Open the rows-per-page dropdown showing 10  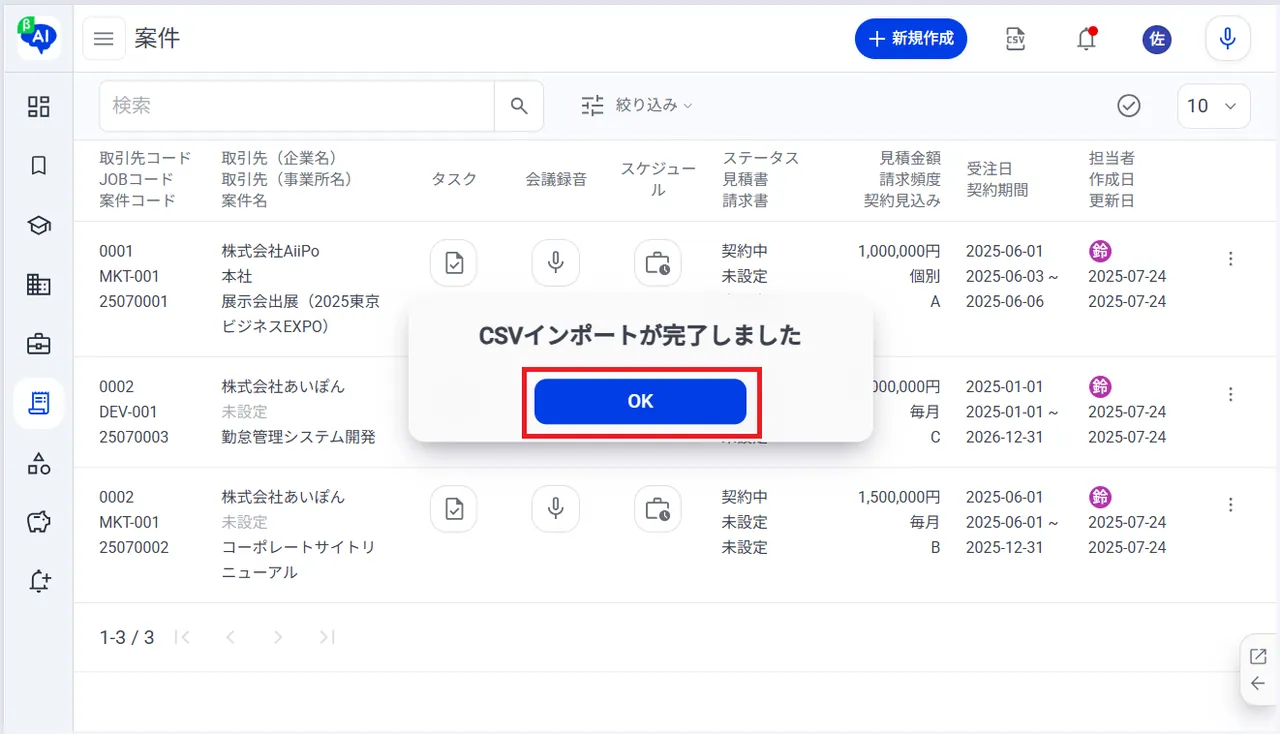[1214, 106]
